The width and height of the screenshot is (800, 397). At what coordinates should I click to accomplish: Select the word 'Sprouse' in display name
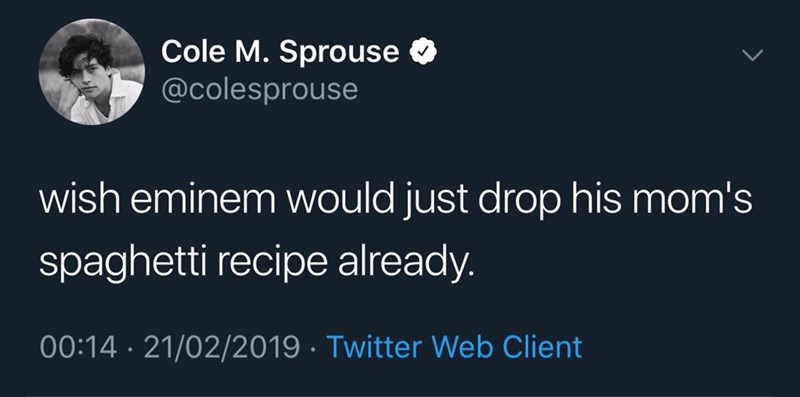339,53
